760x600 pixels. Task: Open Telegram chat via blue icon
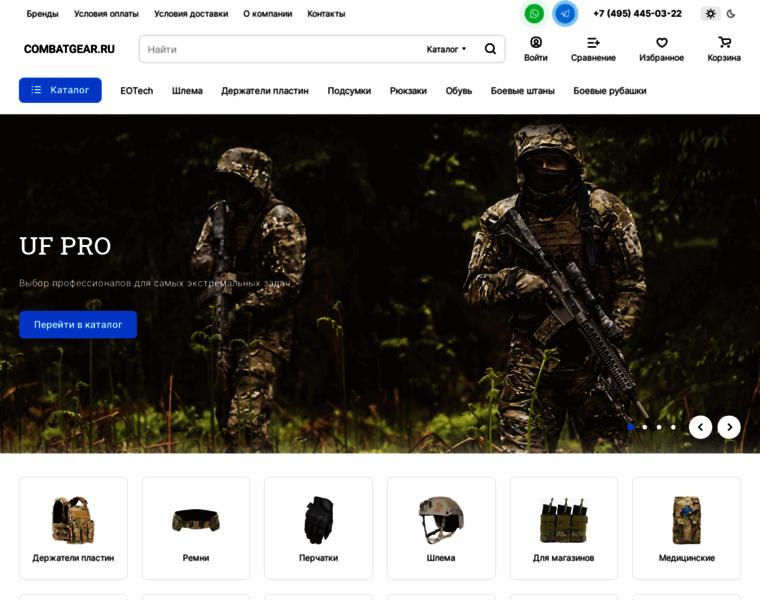[x=565, y=14]
